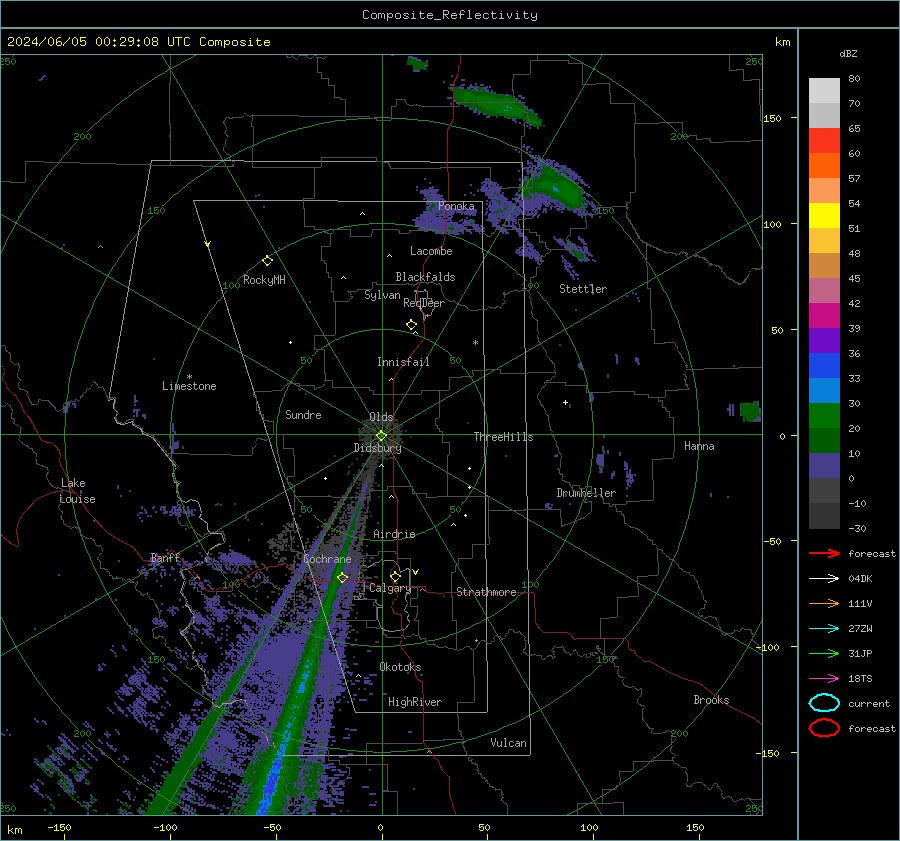This screenshot has width=900, height=841.
Task: Click the Lake Louise label
Action: pos(77,491)
